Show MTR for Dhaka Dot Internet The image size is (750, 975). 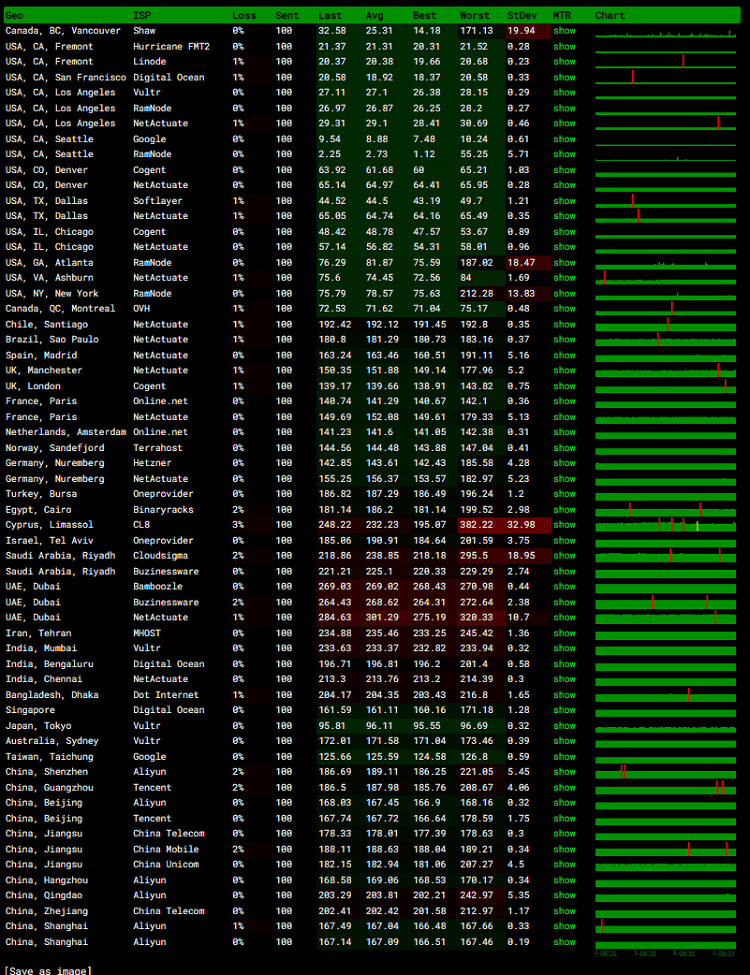564,695
